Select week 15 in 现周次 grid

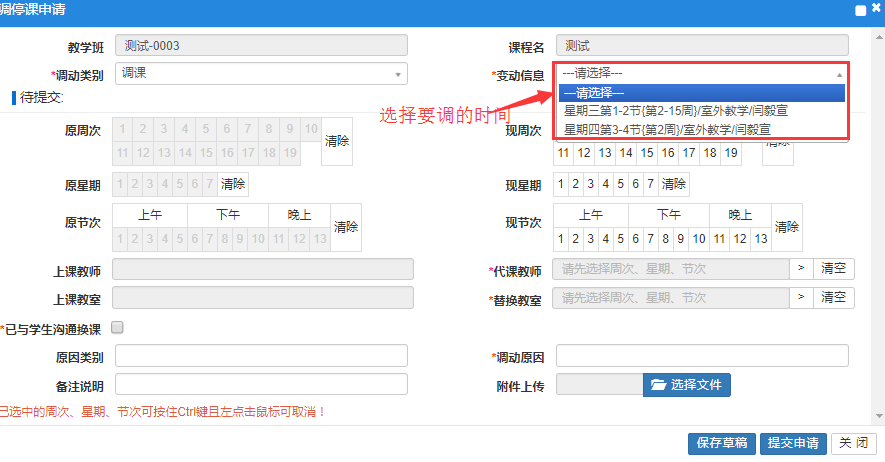pyautogui.click(x=647, y=153)
